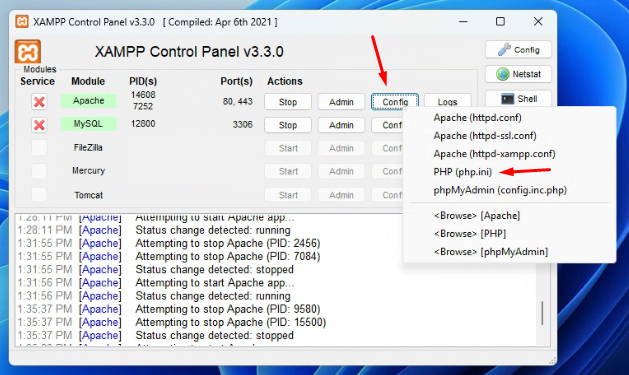Click the FileZilla Config button
This screenshot has height=375, width=629.
[x=388, y=148]
